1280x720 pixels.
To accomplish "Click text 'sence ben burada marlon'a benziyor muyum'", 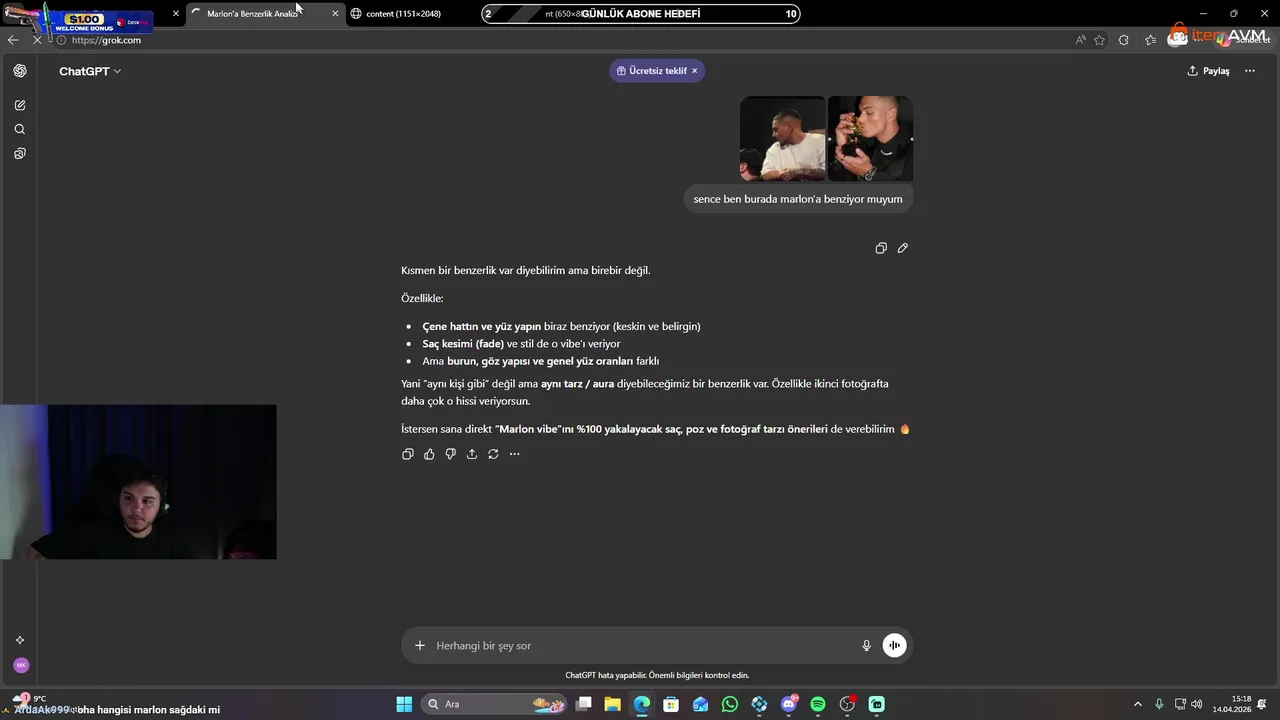I will tap(798, 199).
